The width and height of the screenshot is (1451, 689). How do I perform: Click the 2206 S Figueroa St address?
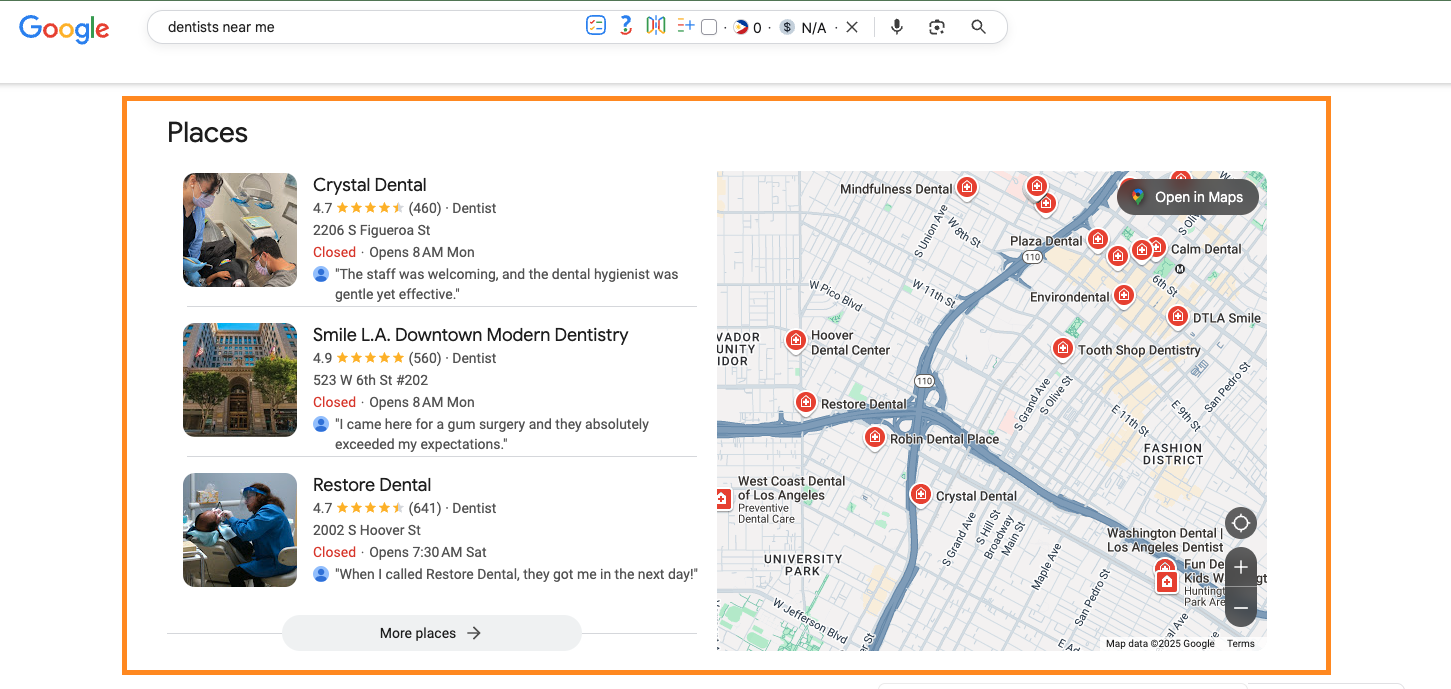coord(372,230)
